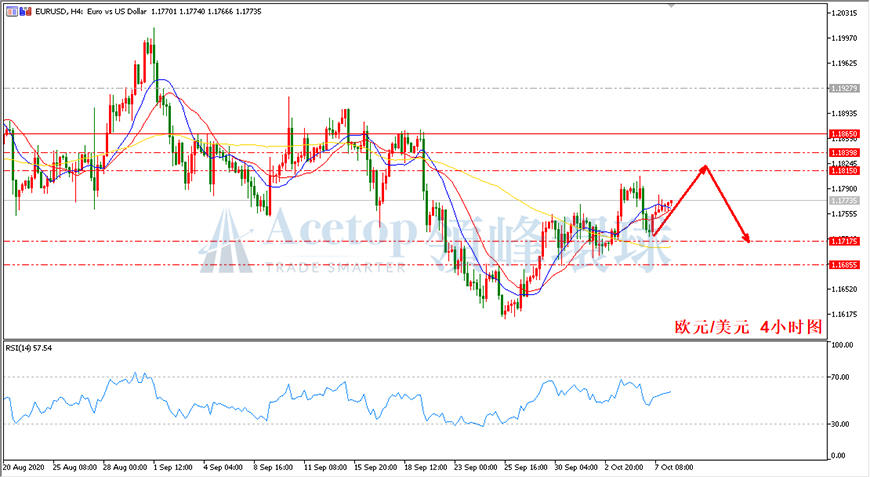This screenshot has width=870, height=477.
Task: Select the 1.18398 red price level label
Action: [844, 153]
